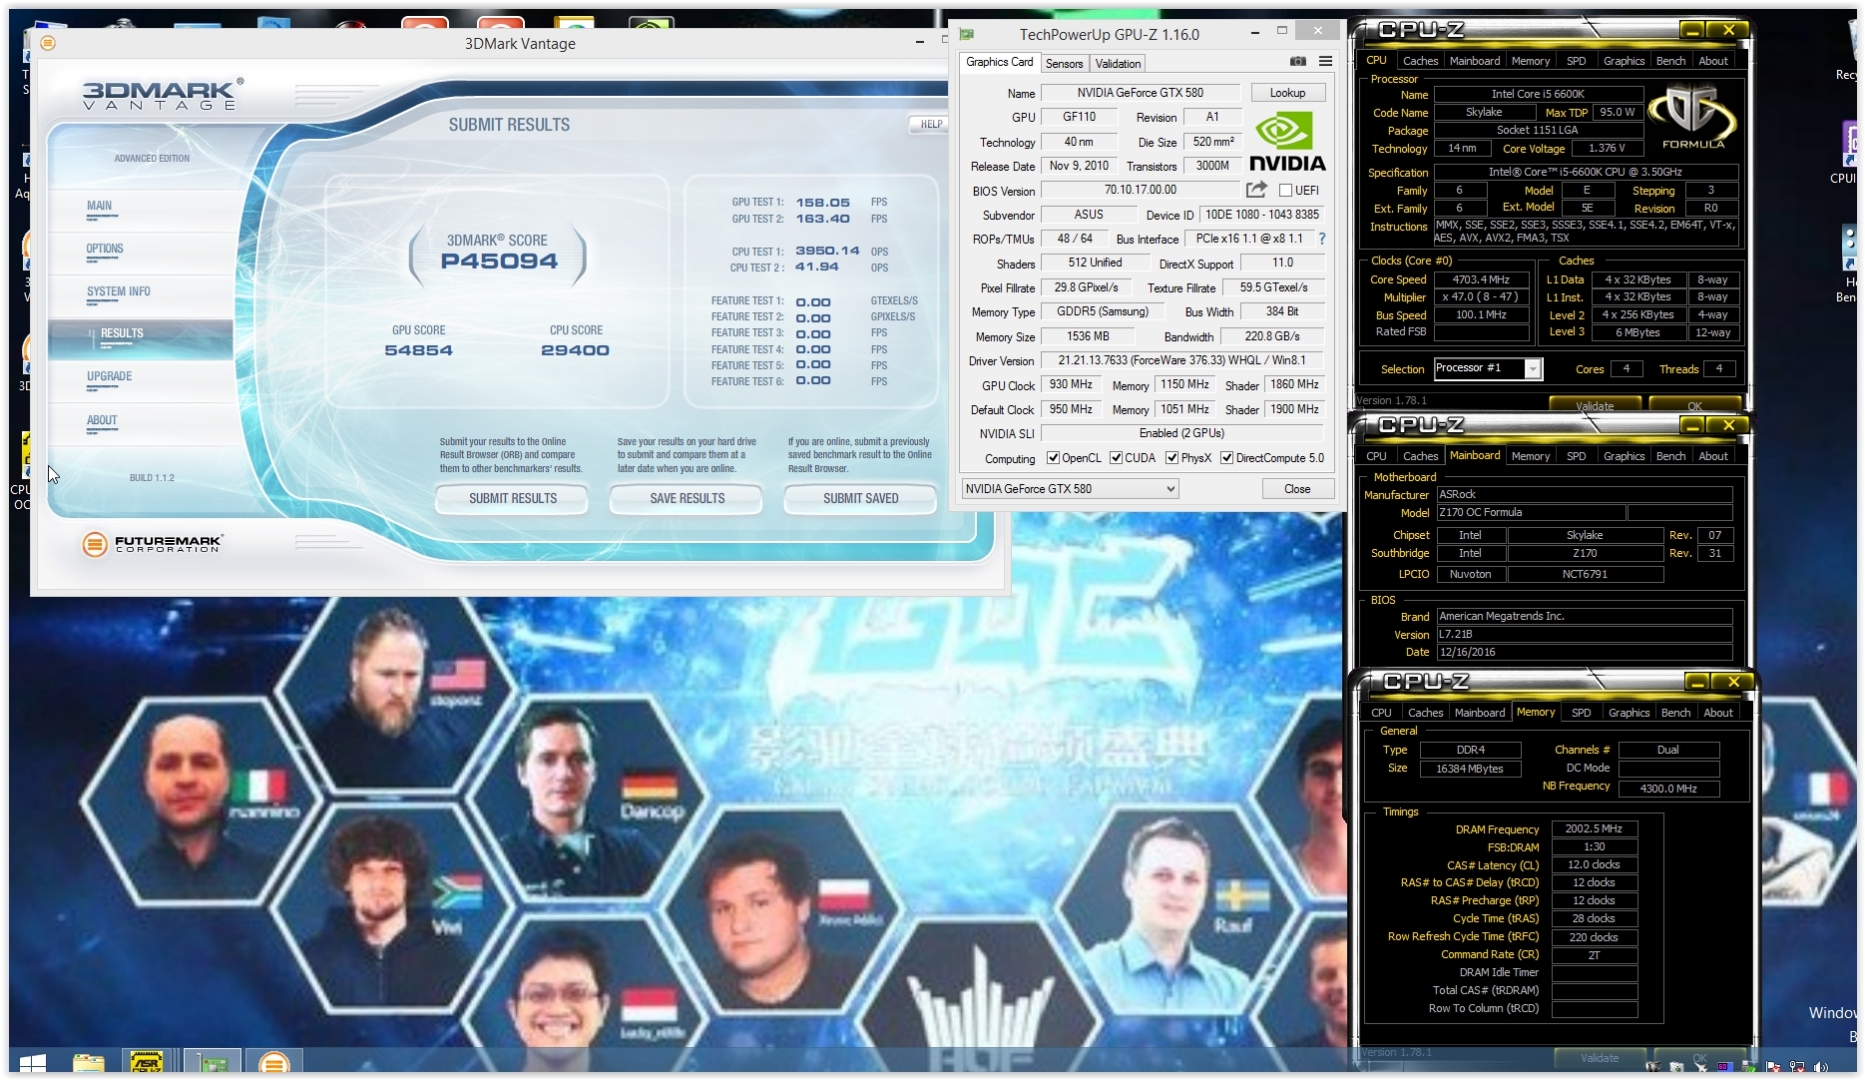The width and height of the screenshot is (1865, 1080).
Task: Click the GPU SCORE value 54854
Action: (419, 351)
